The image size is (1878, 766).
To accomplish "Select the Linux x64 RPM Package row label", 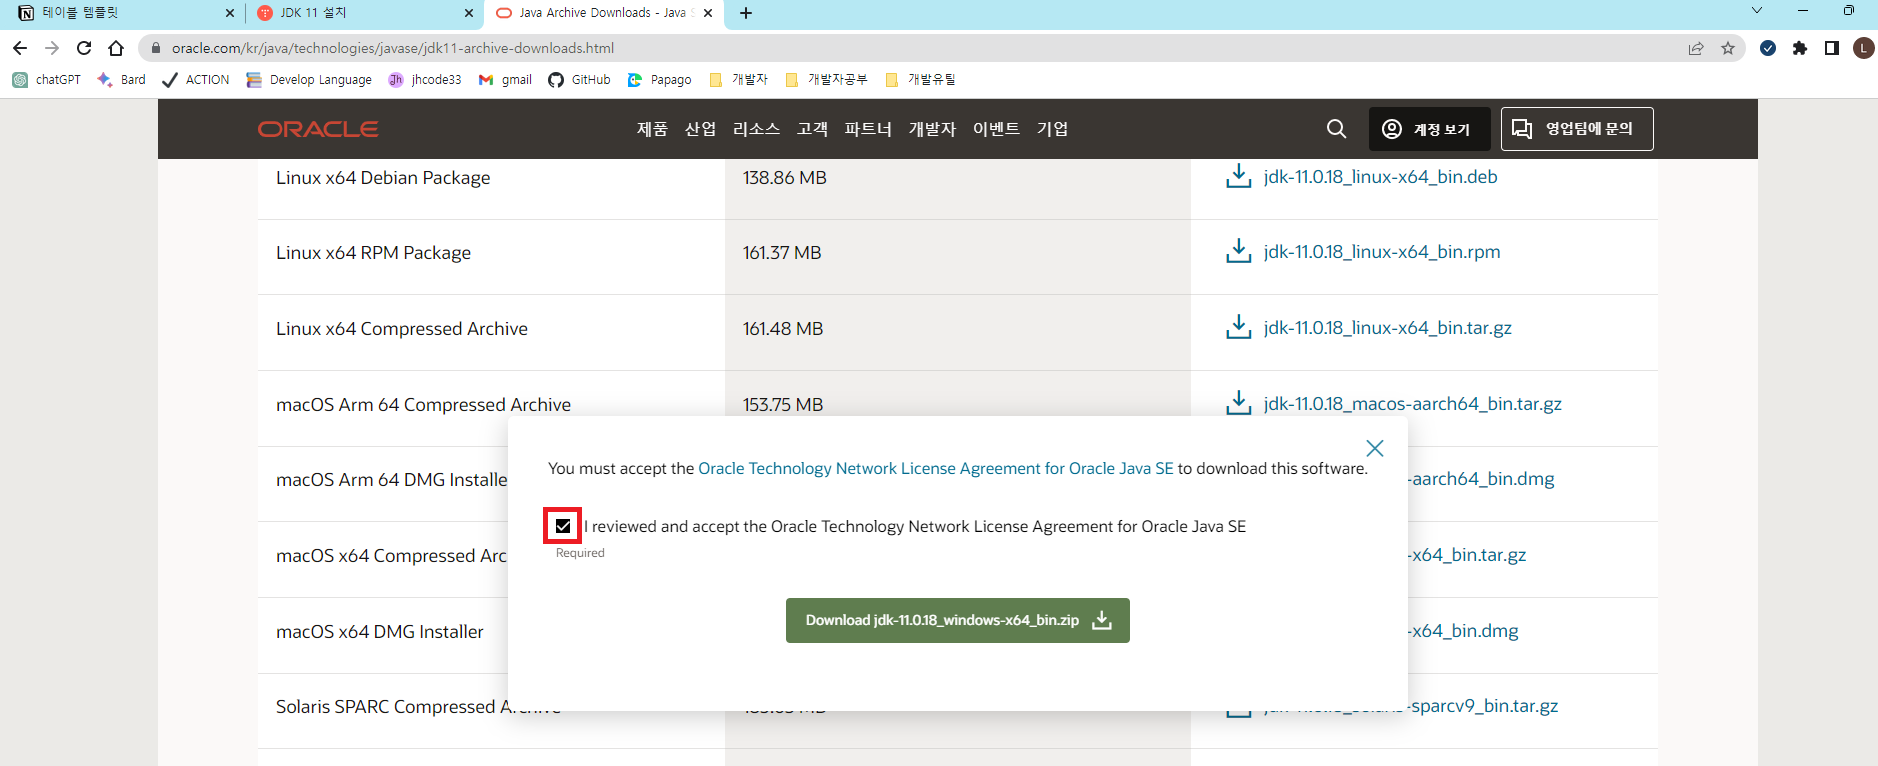I will point(373,253).
